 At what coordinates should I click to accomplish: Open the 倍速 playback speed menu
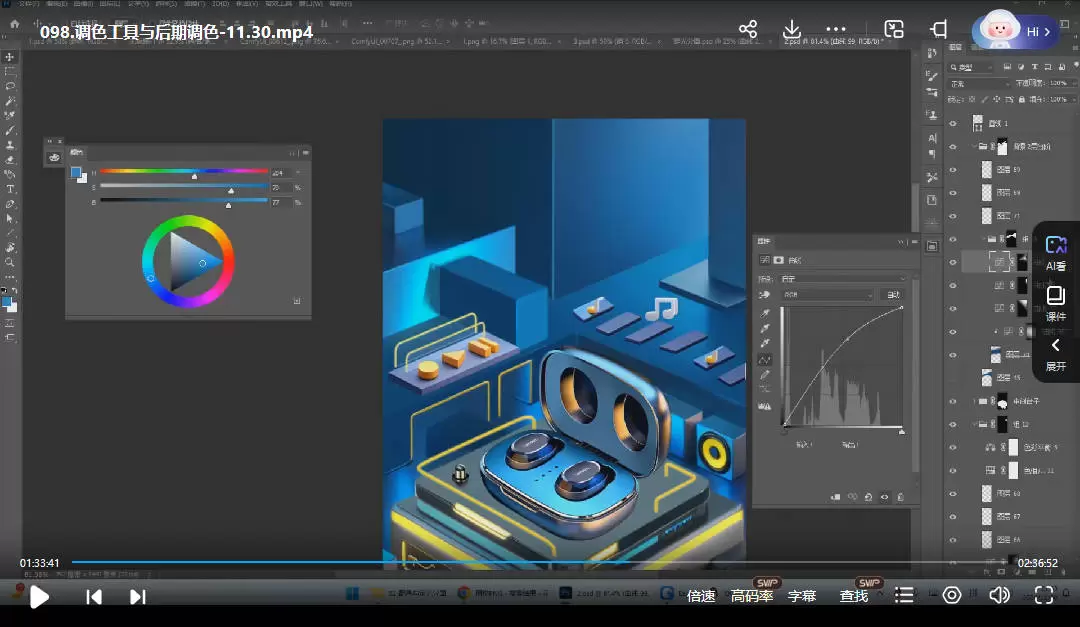click(x=701, y=596)
